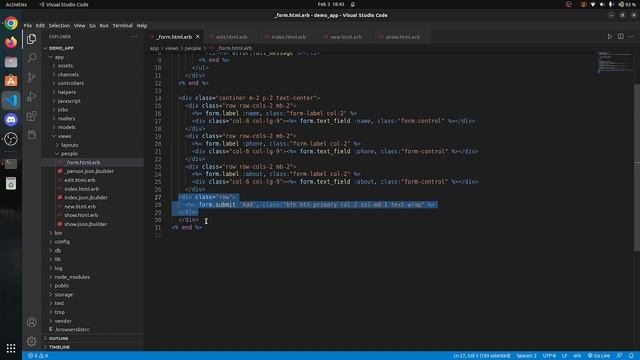Image resolution: width=640 pixels, height=360 pixels.
Task: Click the Run file play icon
Action: [610, 36]
